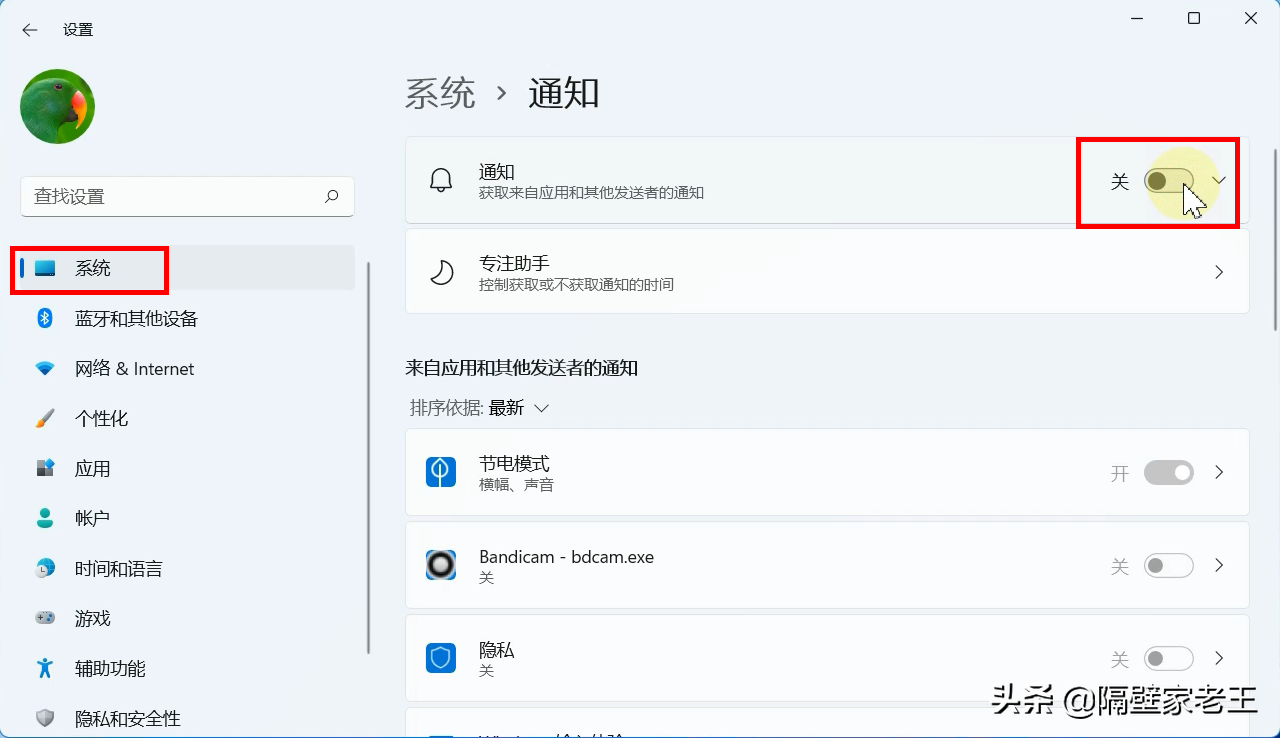
Task: Click the Focus Assist moon icon
Action: click(440, 271)
